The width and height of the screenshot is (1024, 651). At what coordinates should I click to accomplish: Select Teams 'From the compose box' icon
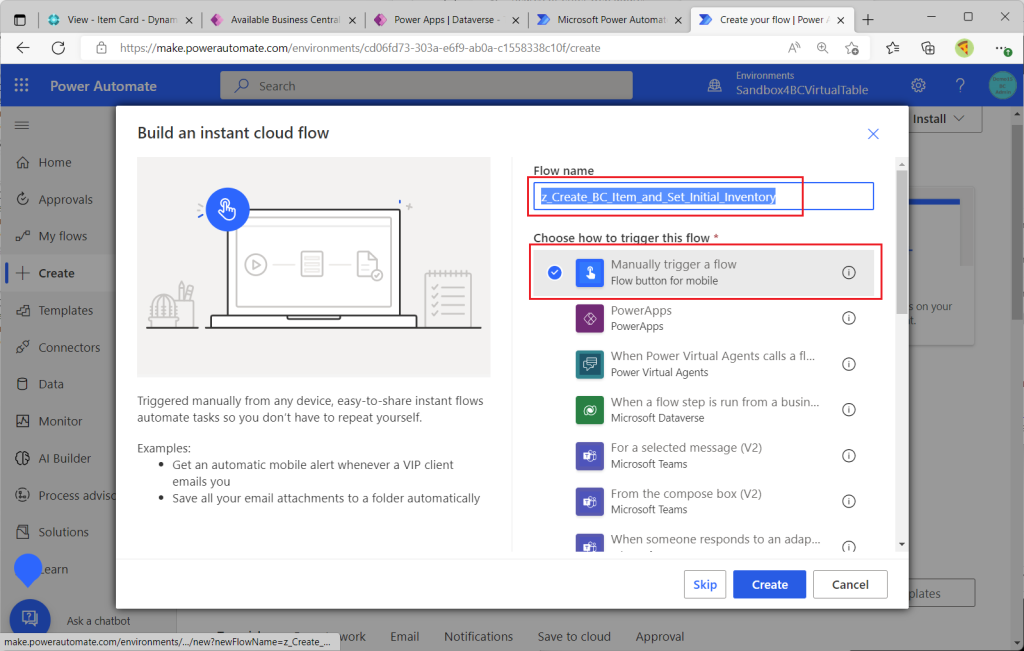pyautogui.click(x=589, y=501)
